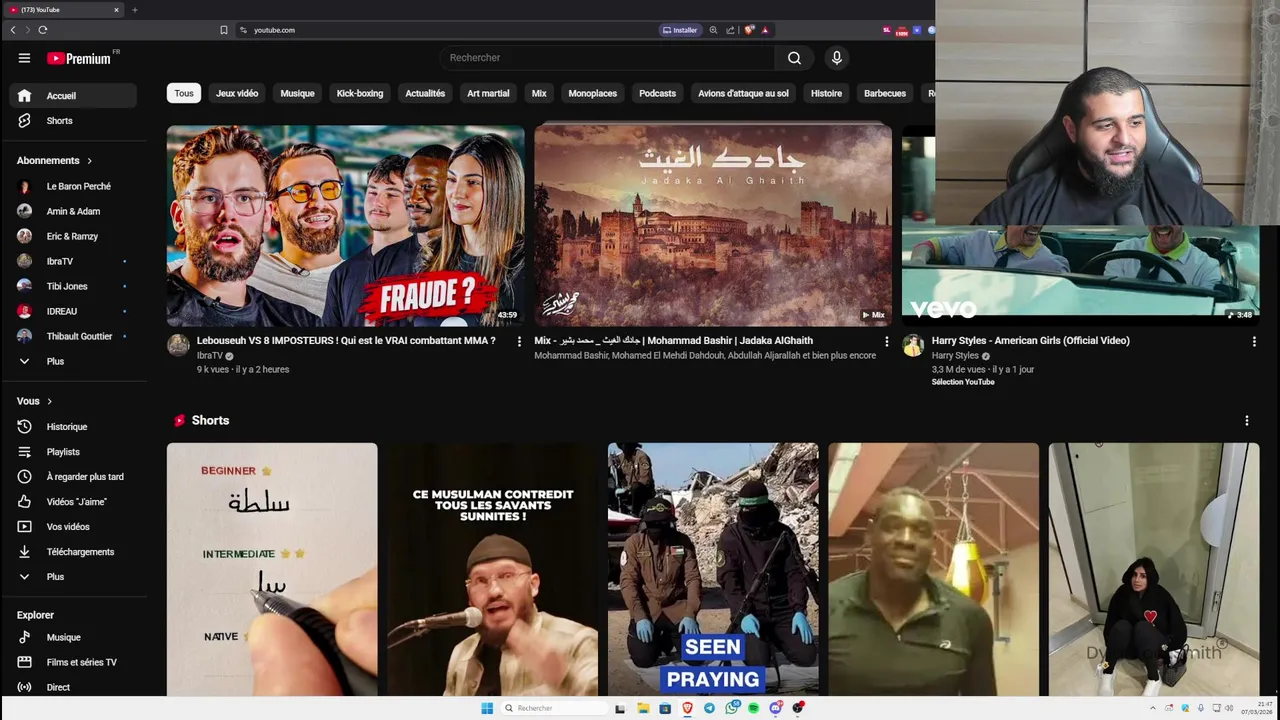This screenshot has width=1280, height=720.
Task: Select the Podcasts filter chip
Action: 657,94
